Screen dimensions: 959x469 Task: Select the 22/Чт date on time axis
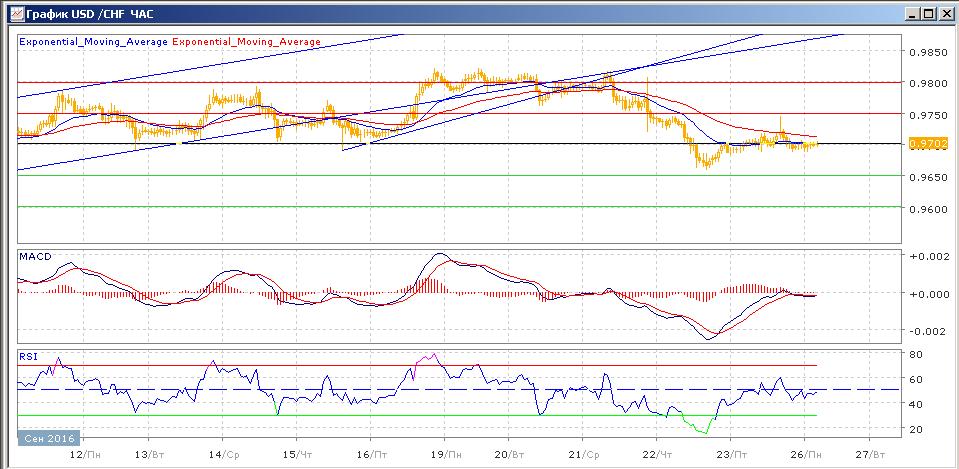pos(657,452)
